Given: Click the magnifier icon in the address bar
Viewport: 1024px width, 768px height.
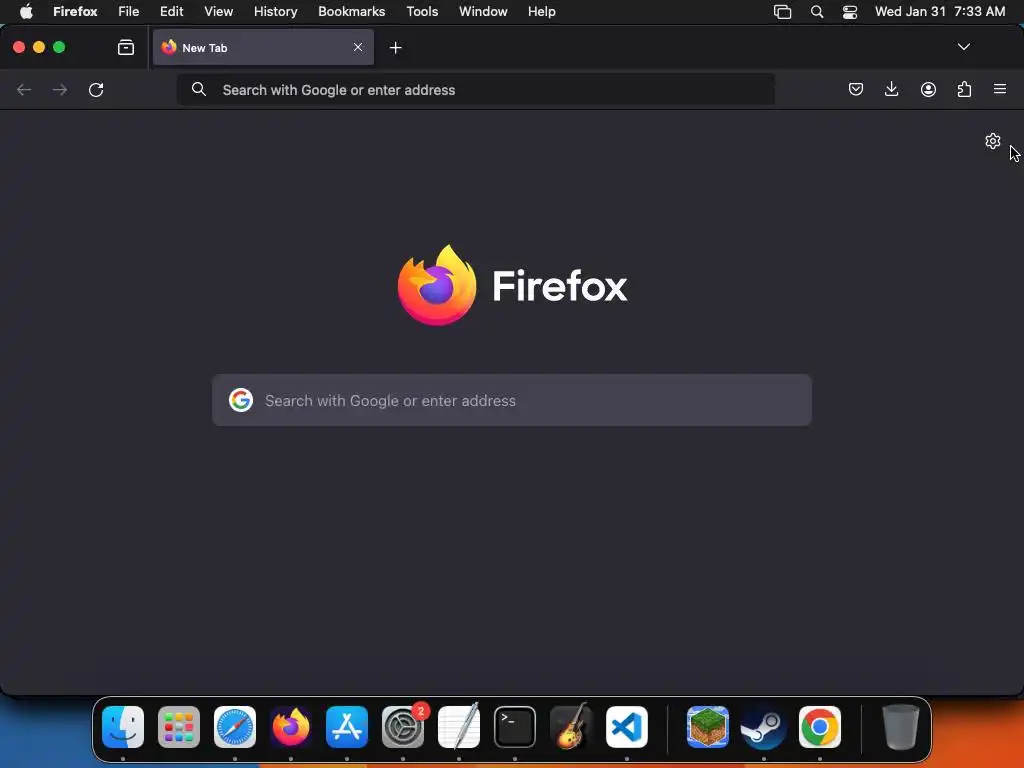Looking at the screenshot, I should coord(199,89).
